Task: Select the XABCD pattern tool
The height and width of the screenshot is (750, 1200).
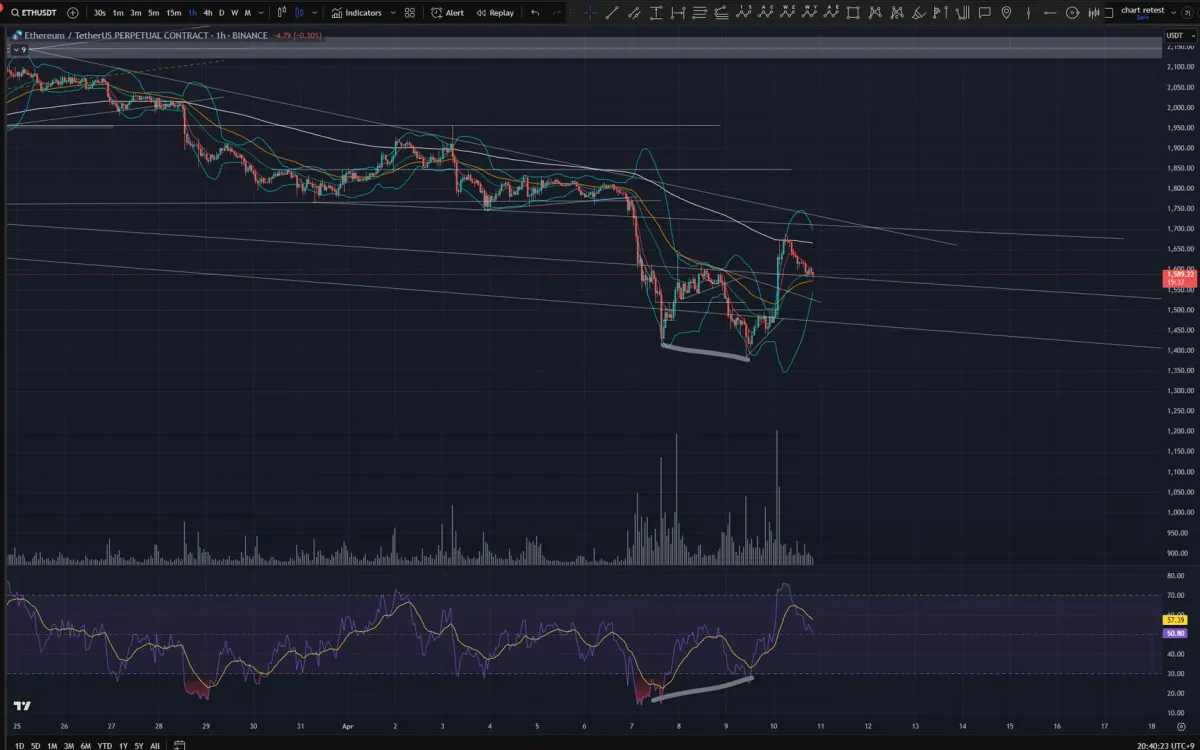Action: [874, 13]
